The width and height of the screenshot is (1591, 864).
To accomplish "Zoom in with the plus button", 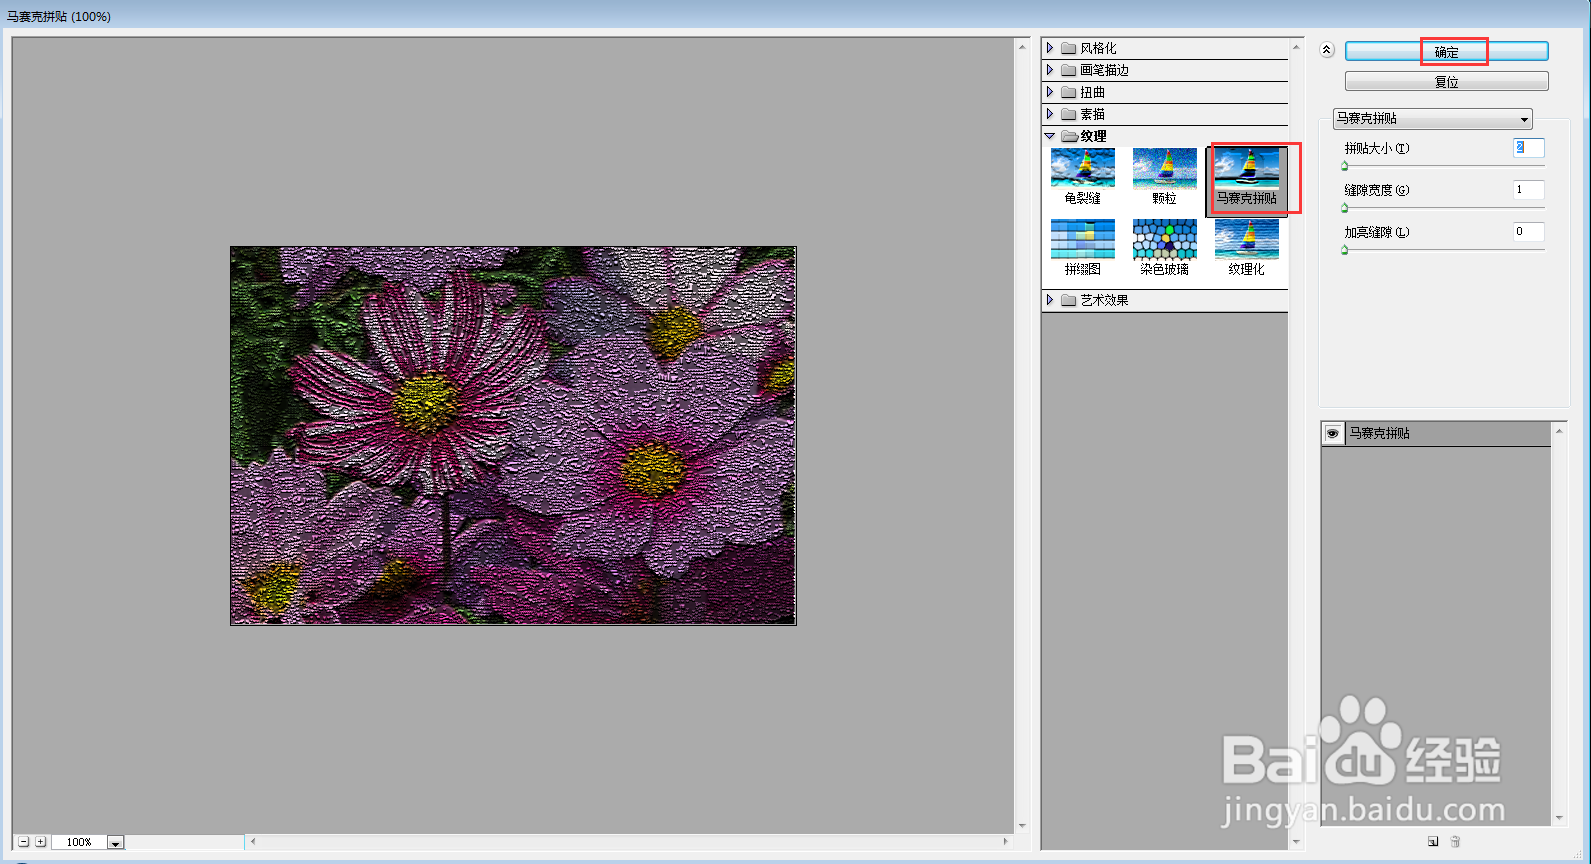I will [x=41, y=842].
